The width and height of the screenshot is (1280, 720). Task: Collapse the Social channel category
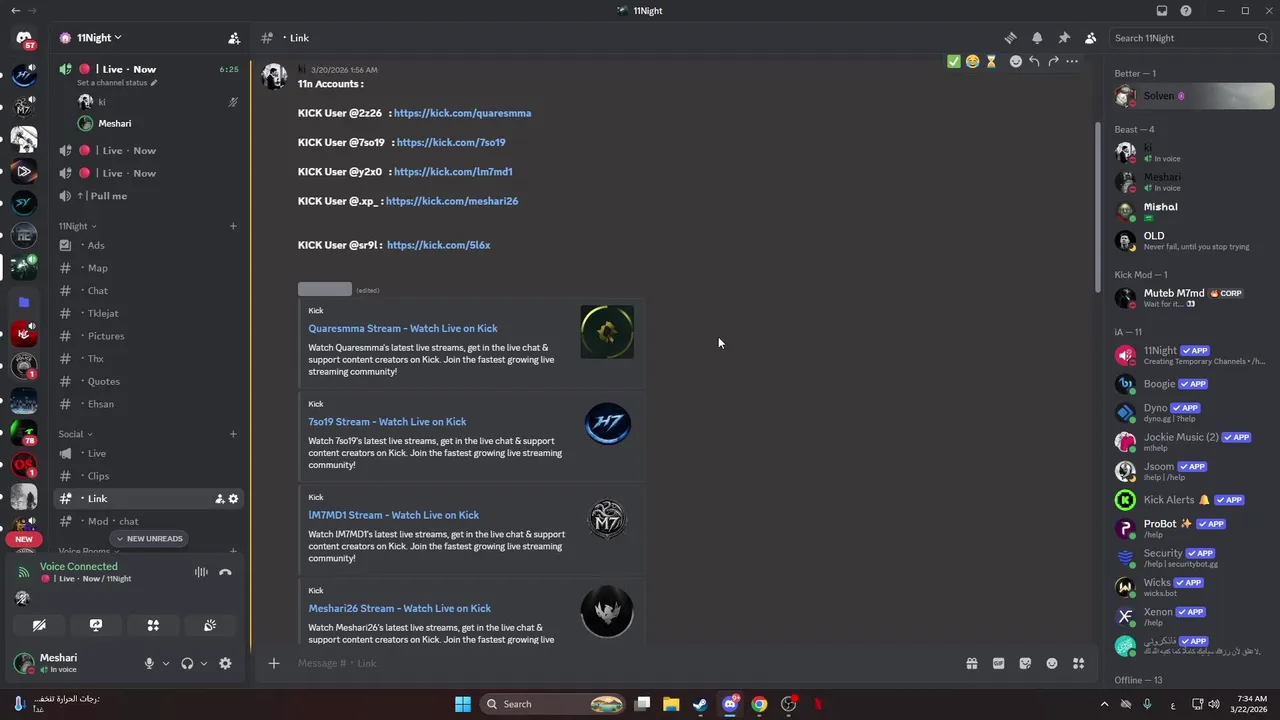tap(75, 434)
